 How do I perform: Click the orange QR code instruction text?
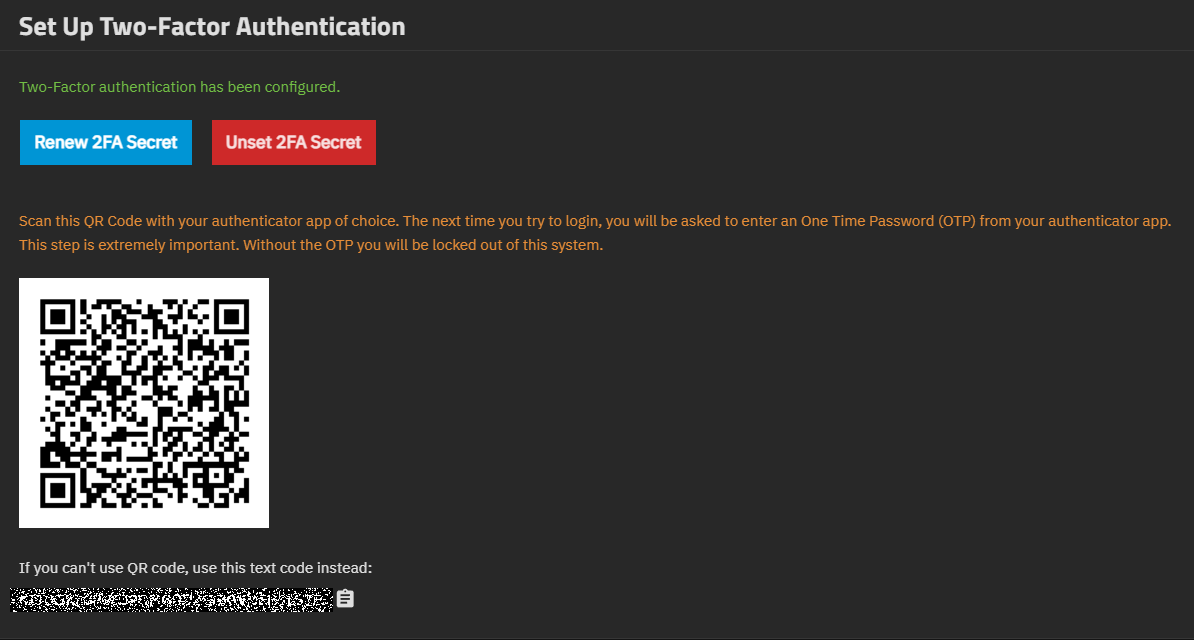coord(594,232)
